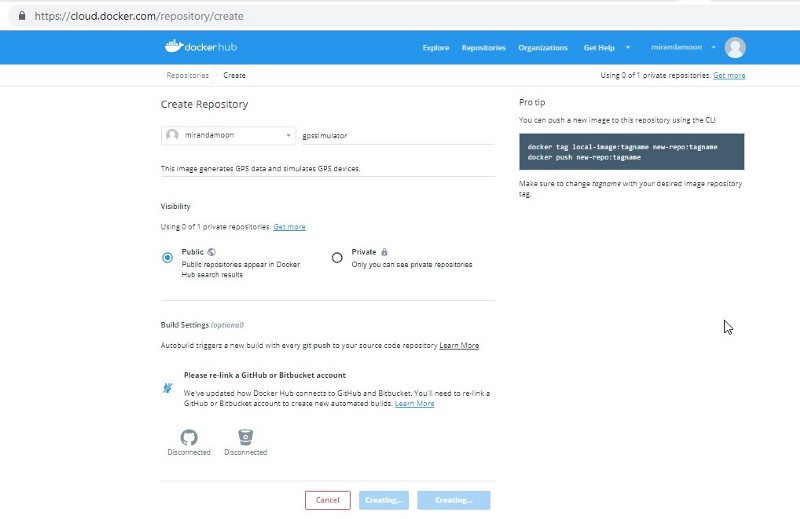Open Organizations in the navigation bar
Viewport: 800px width, 519px height.
coord(543,47)
